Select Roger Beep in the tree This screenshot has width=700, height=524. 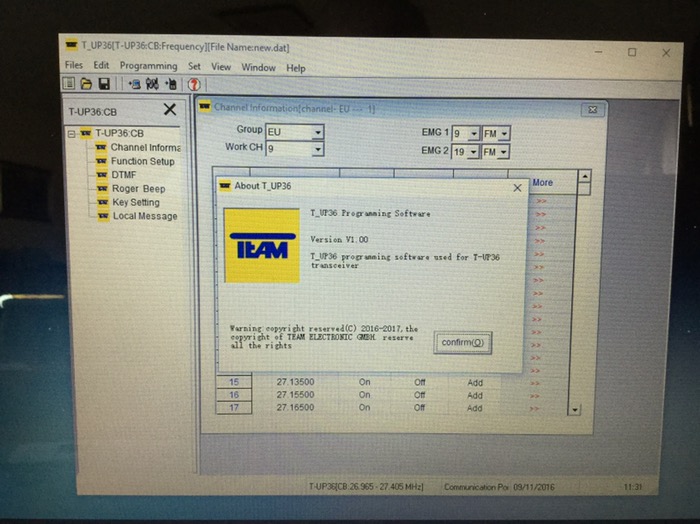[x=138, y=189]
